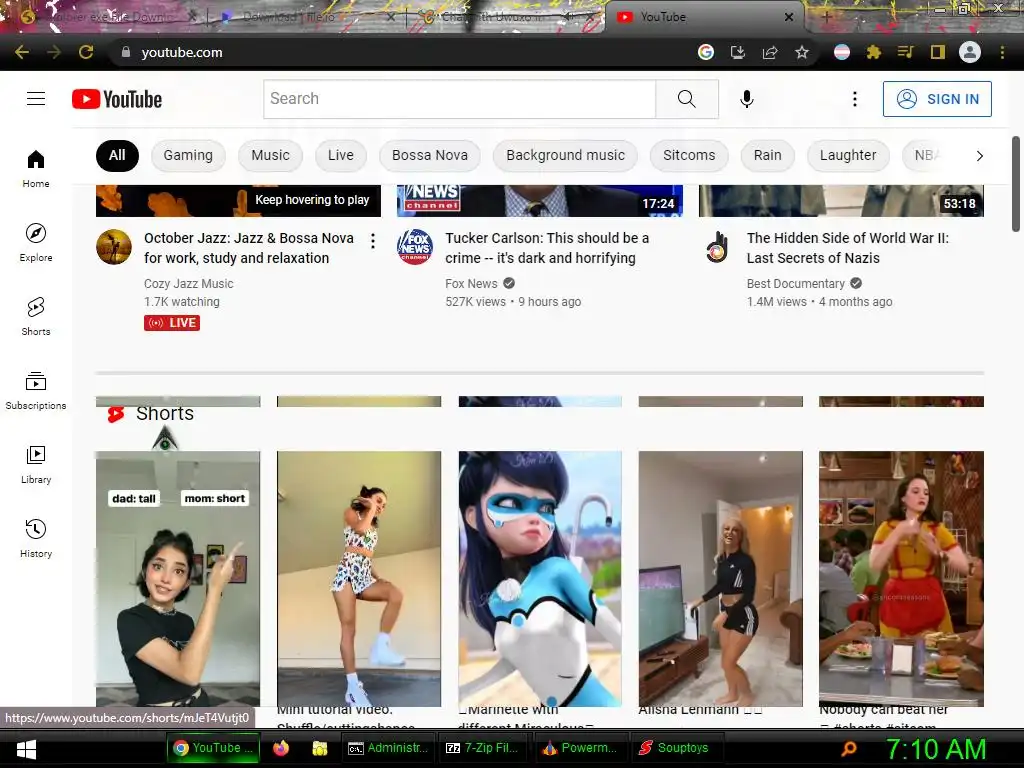The width and height of the screenshot is (1024, 768).
Task: Open Chrome profile avatar
Action: pos(970,52)
